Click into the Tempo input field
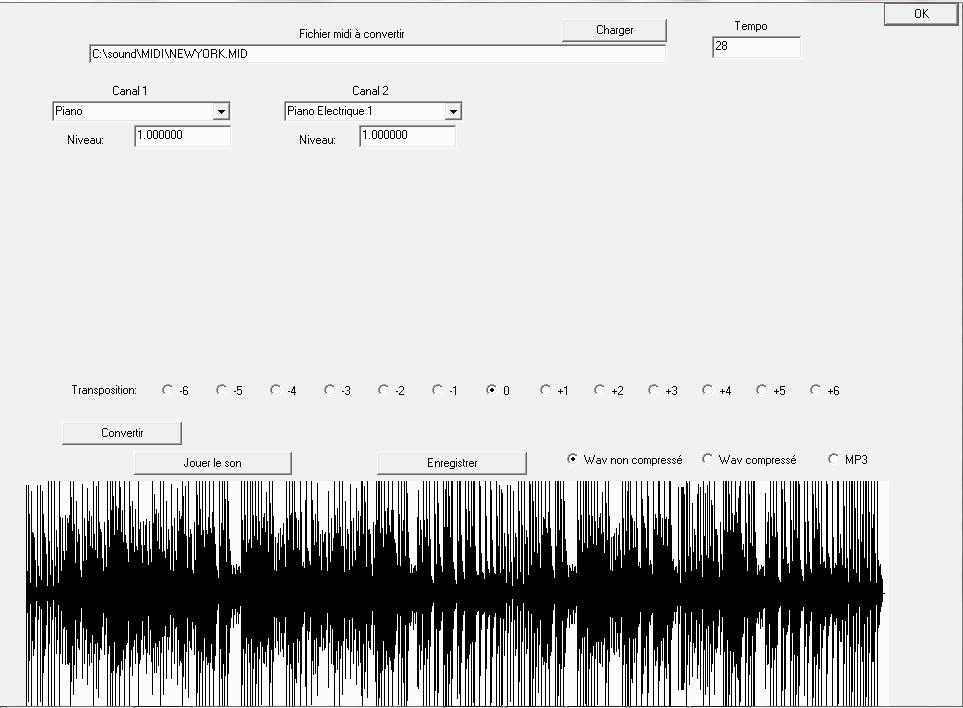963x708 pixels. pyautogui.click(x=757, y=47)
